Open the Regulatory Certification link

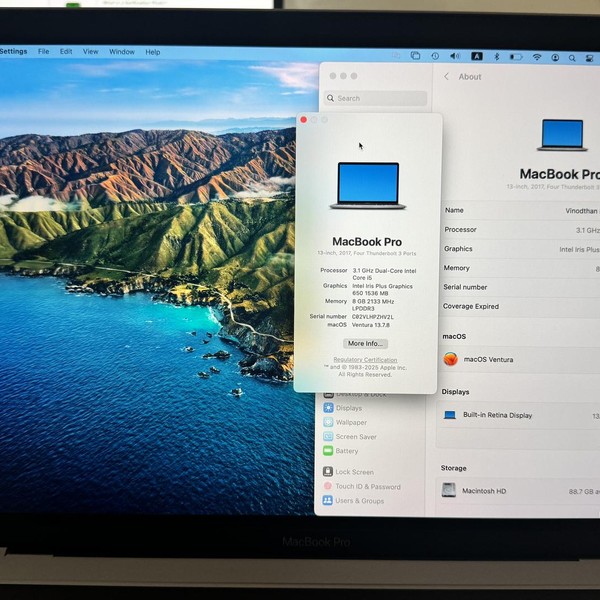coord(365,360)
